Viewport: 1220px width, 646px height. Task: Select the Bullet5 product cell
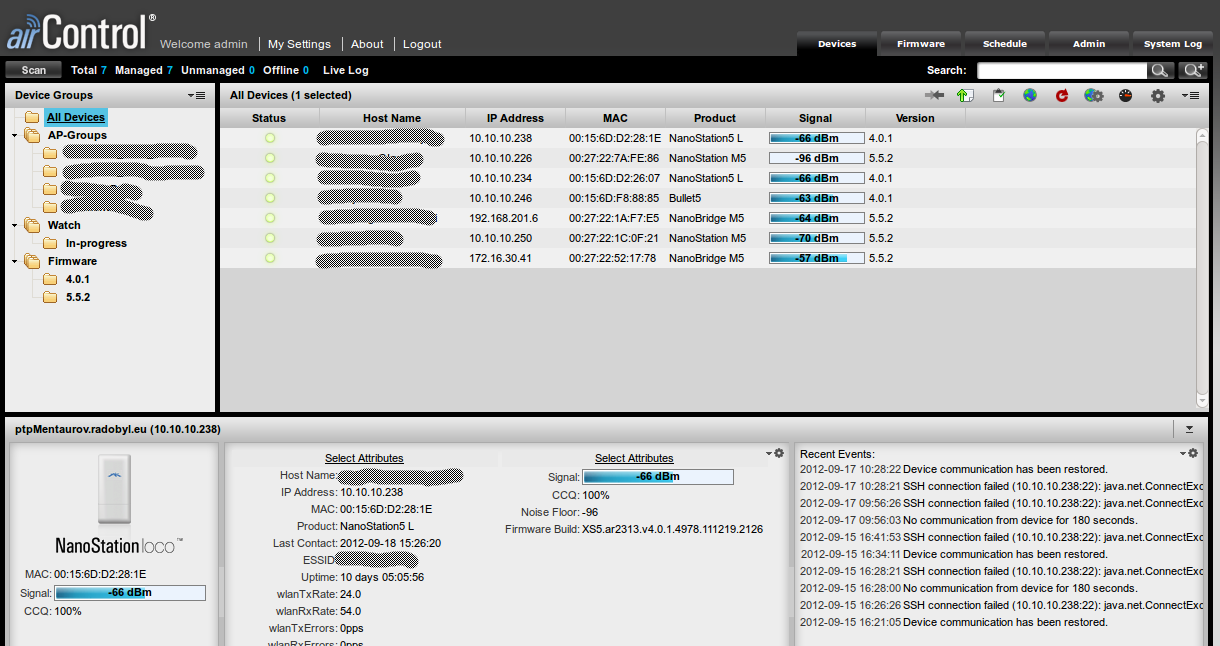click(685, 198)
